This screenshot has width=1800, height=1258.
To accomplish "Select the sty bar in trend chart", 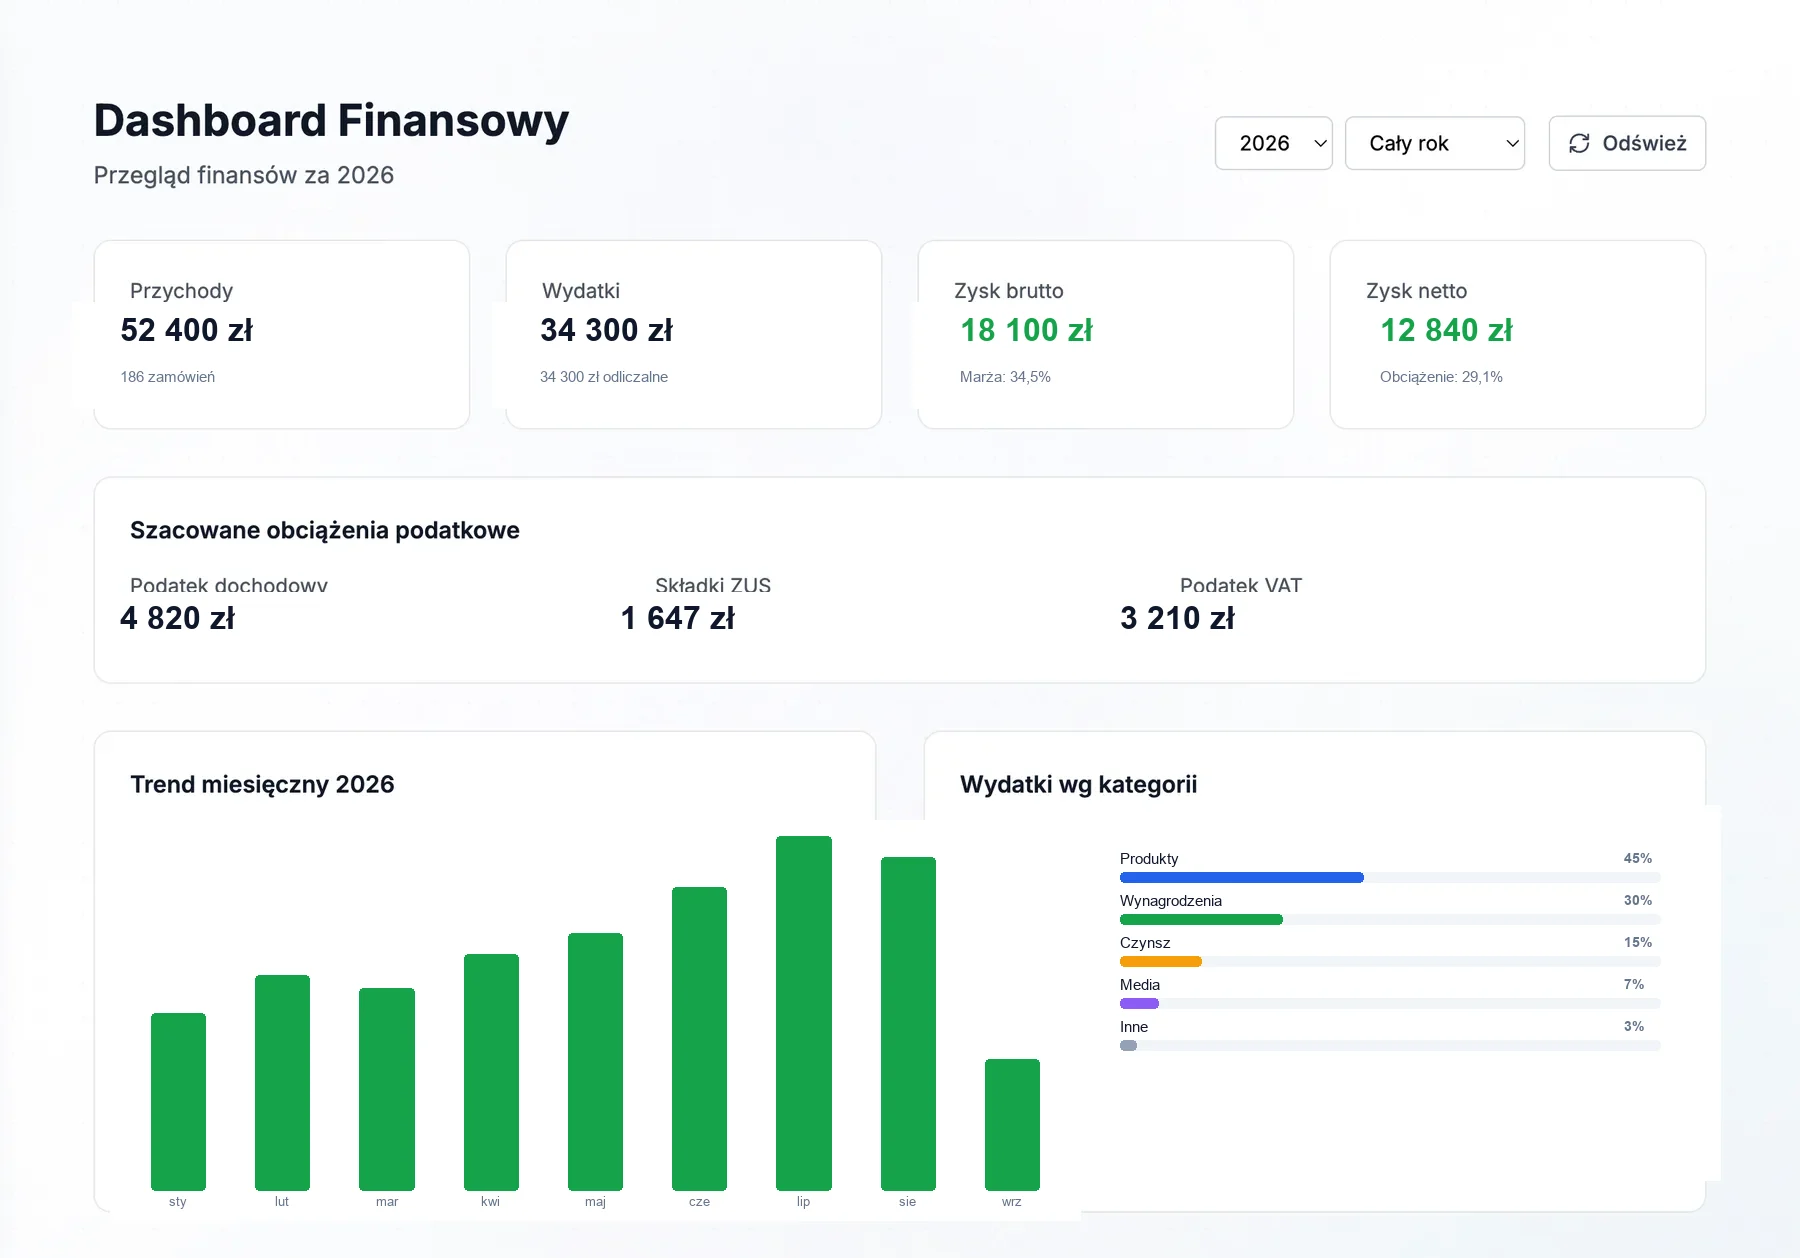I will 178,1102.
